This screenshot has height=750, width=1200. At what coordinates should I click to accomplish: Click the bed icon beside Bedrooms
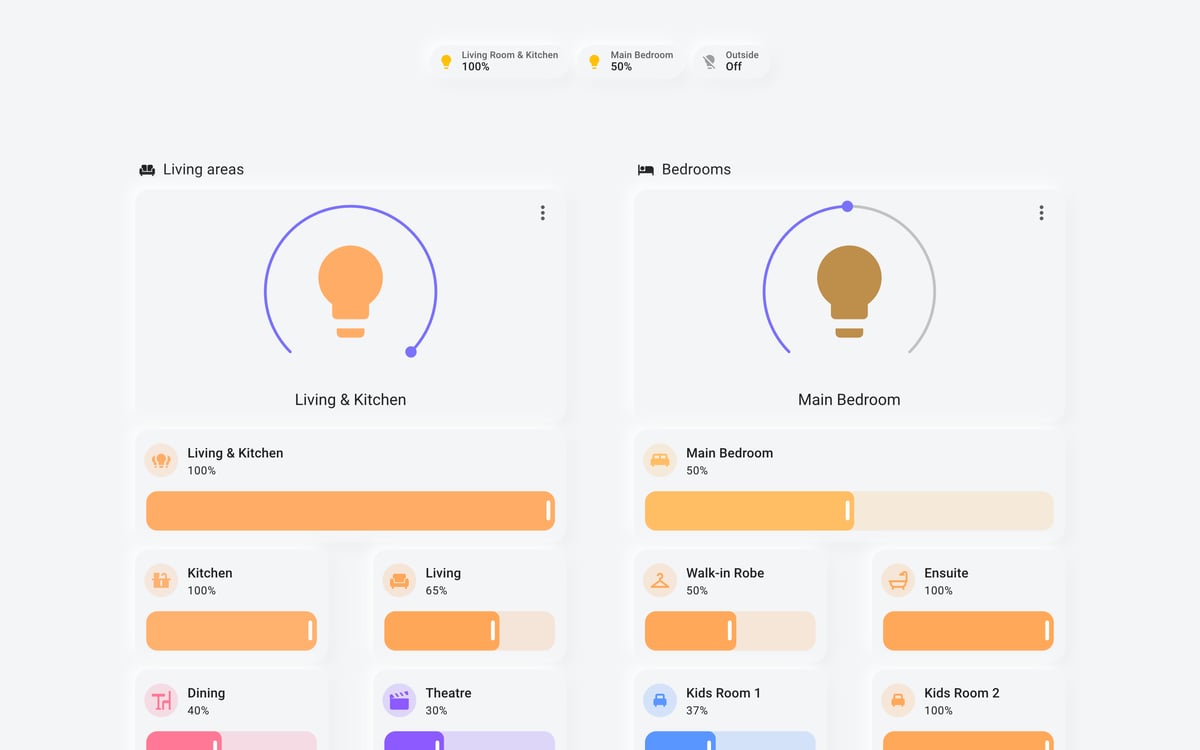[646, 170]
